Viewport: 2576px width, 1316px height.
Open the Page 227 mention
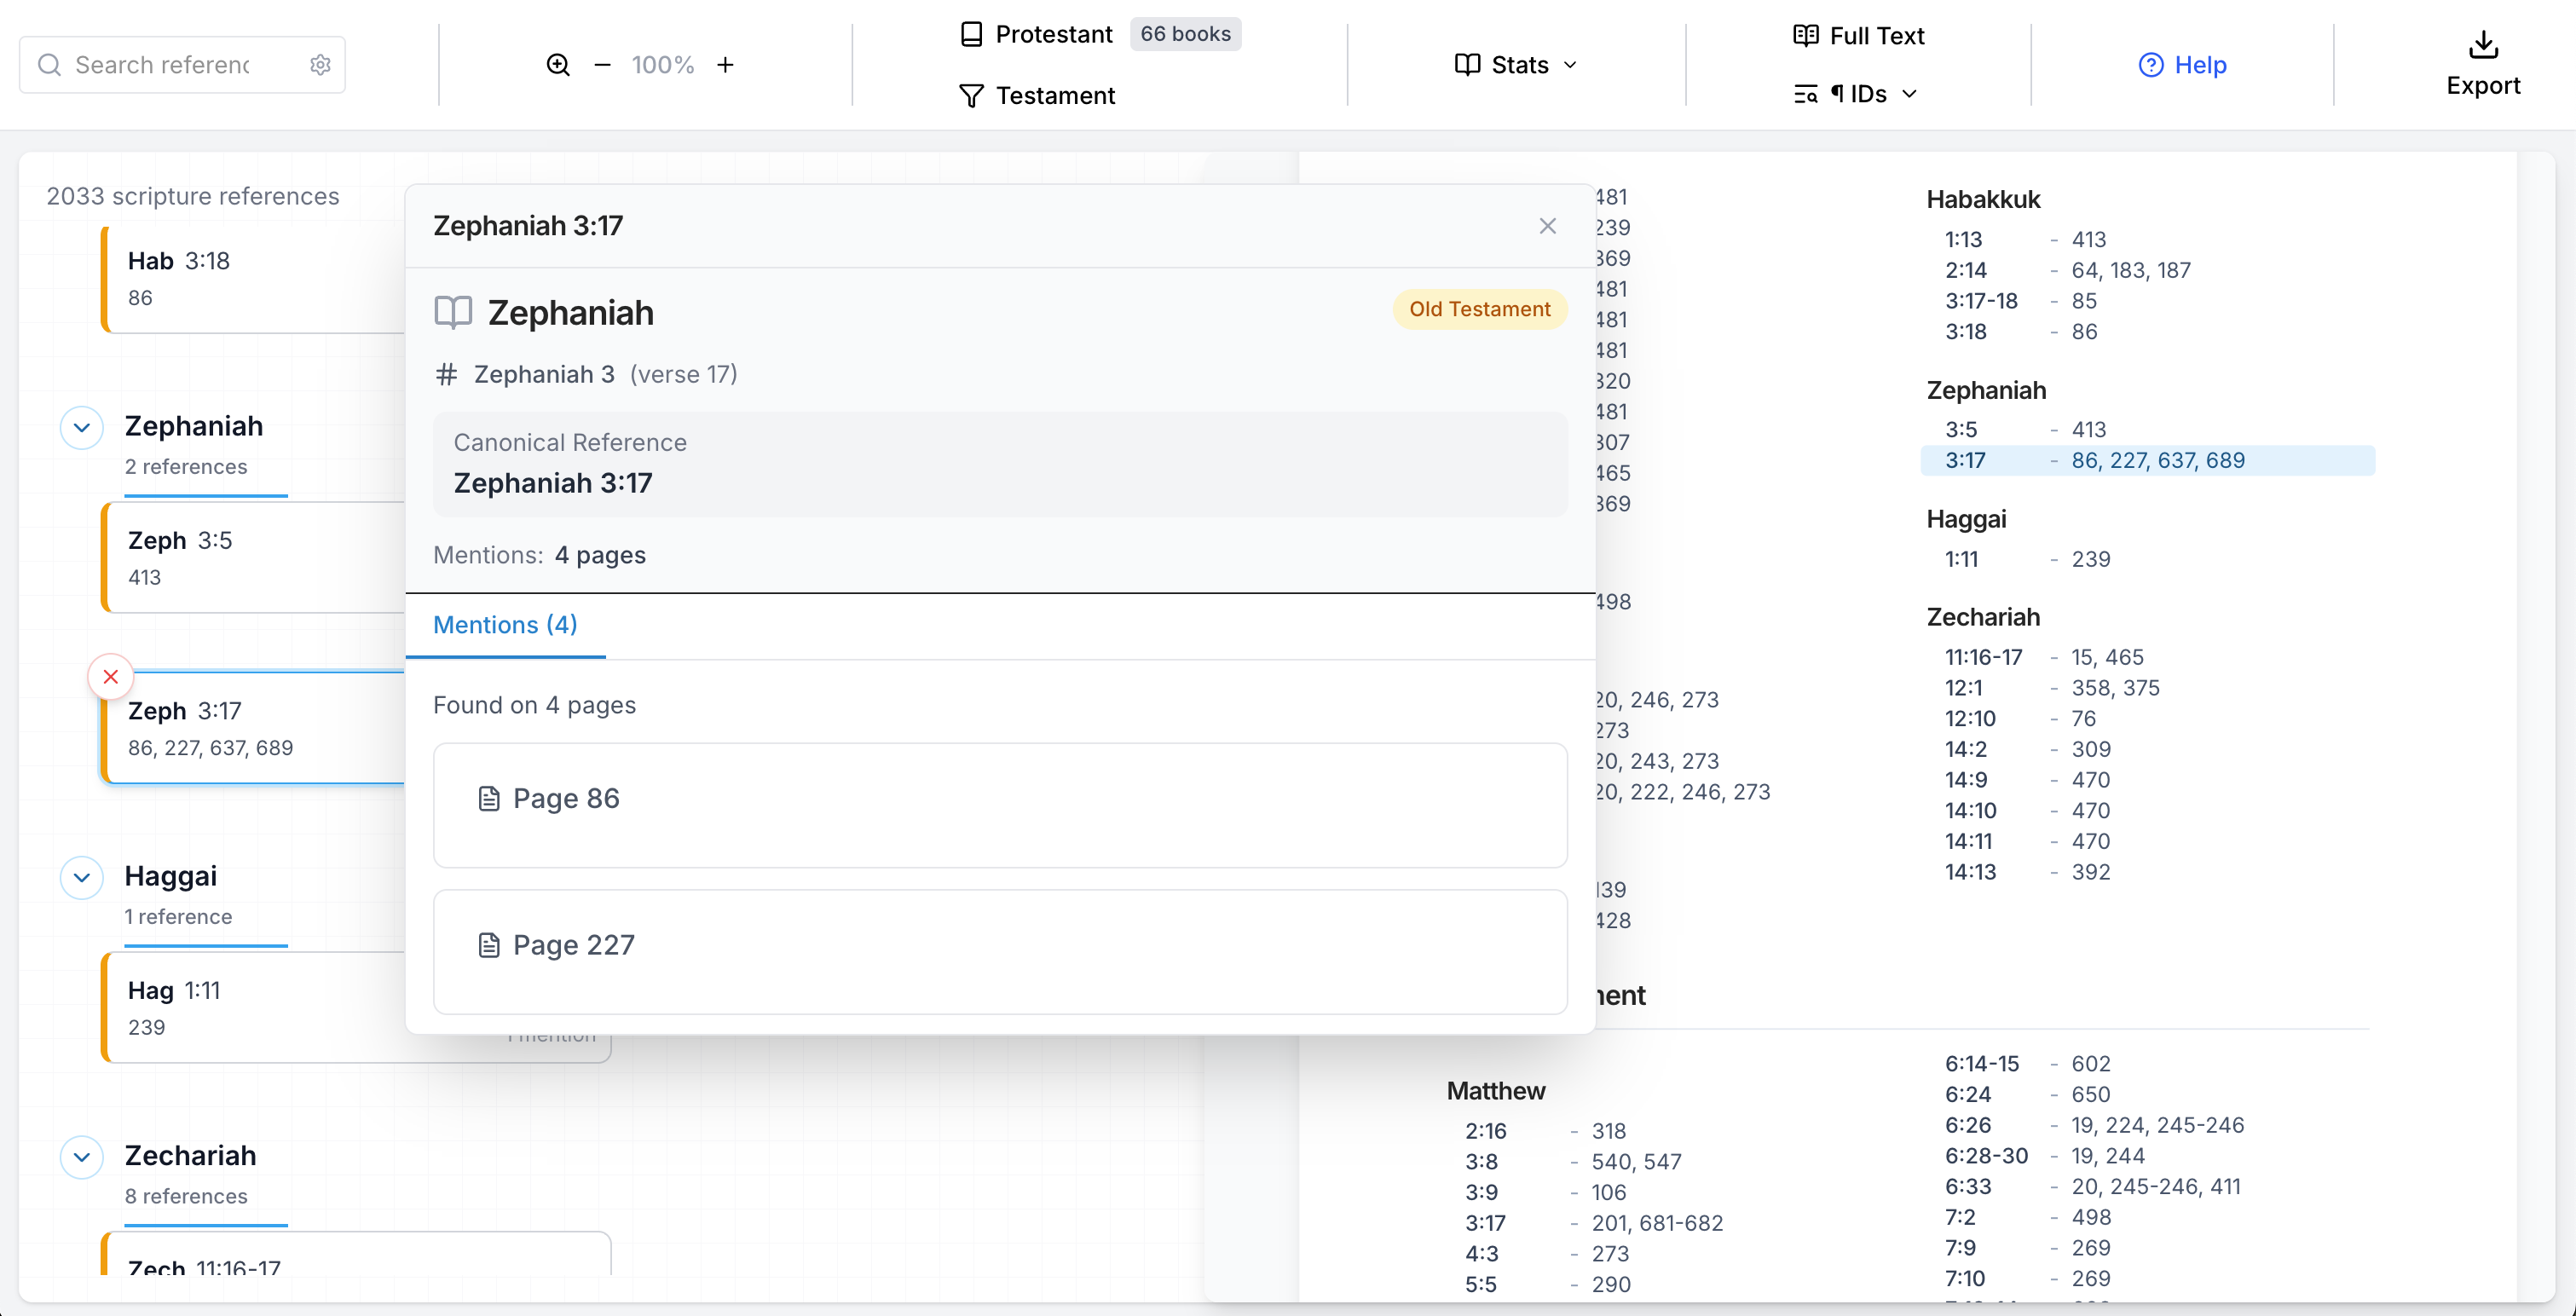pos(574,944)
